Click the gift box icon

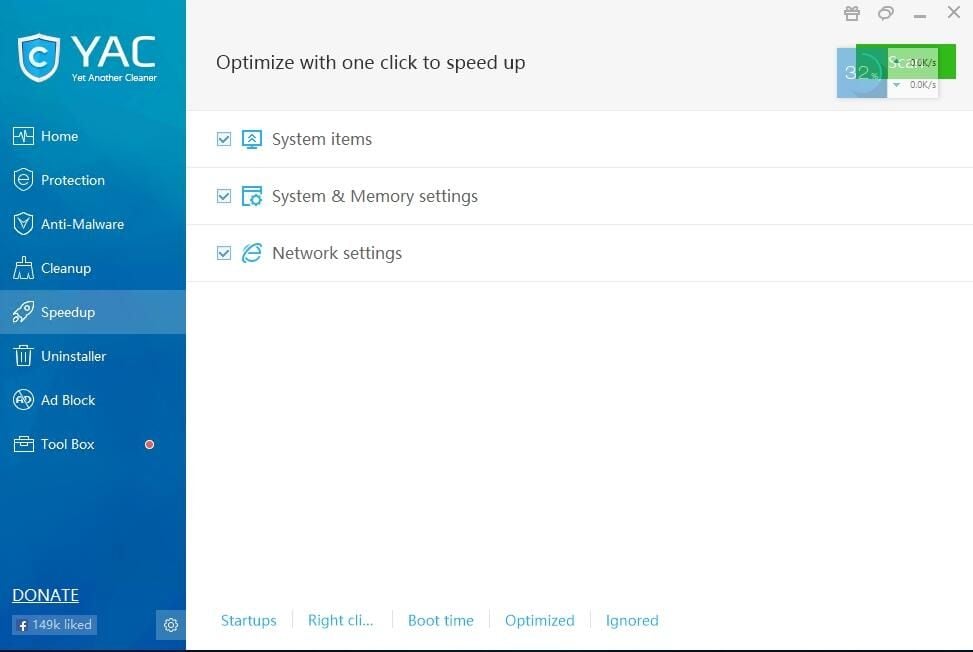tap(852, 13)
